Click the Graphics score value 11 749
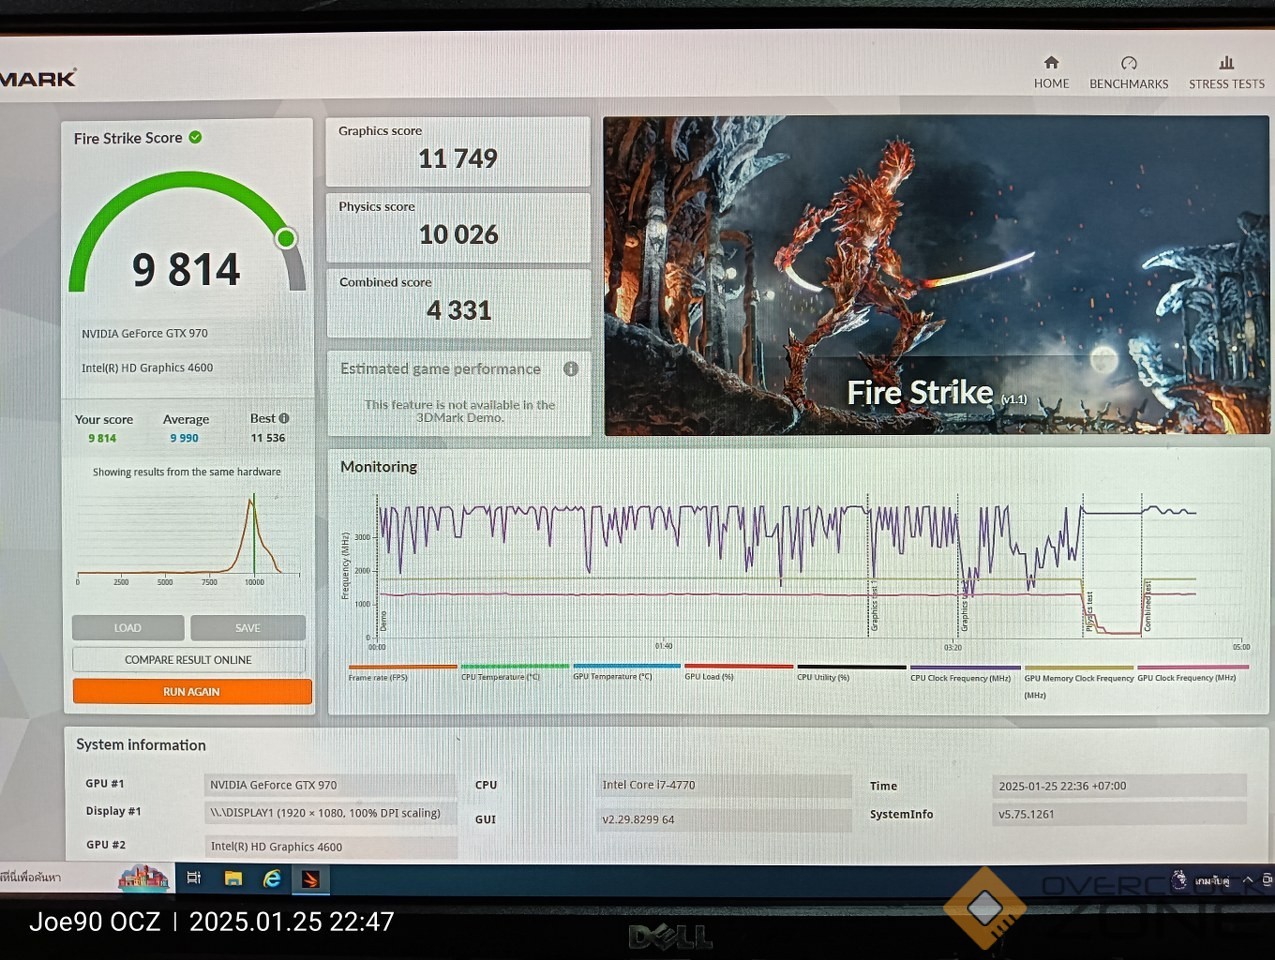The width and height of the screenshot is (1275, 960). (458, 159)
